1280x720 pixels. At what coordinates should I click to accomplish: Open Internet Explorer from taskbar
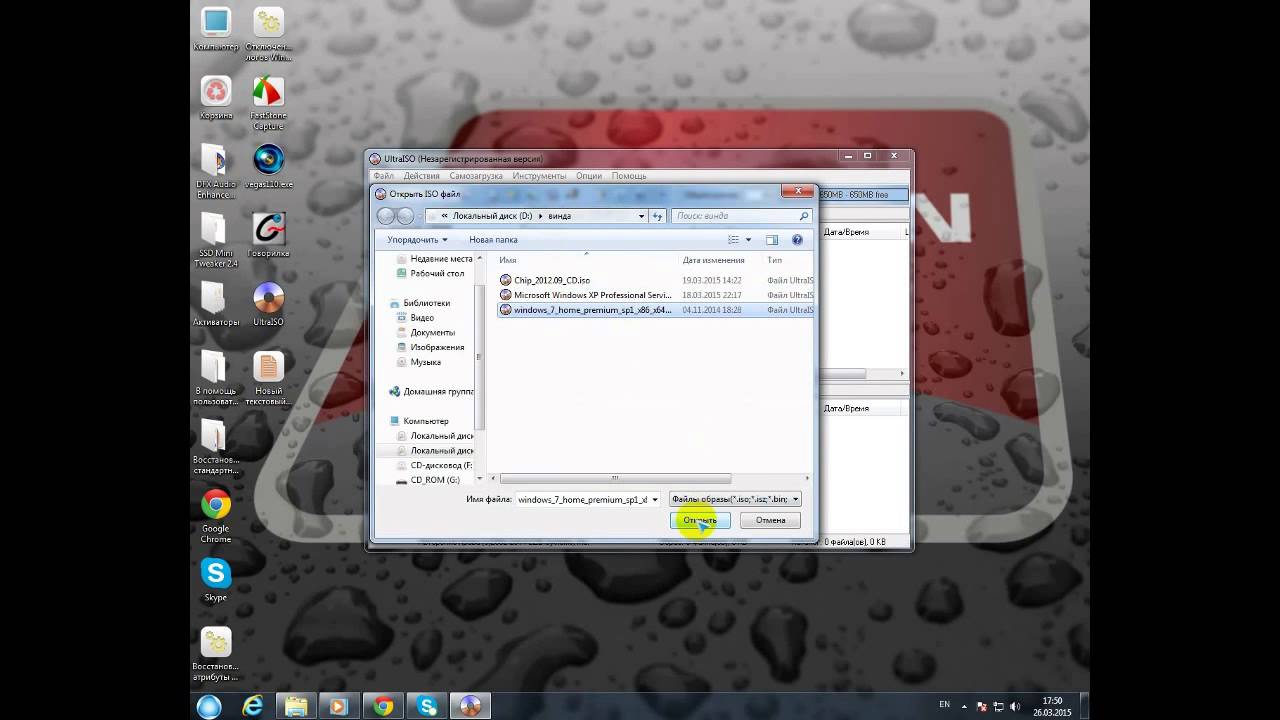coord(253,706)
